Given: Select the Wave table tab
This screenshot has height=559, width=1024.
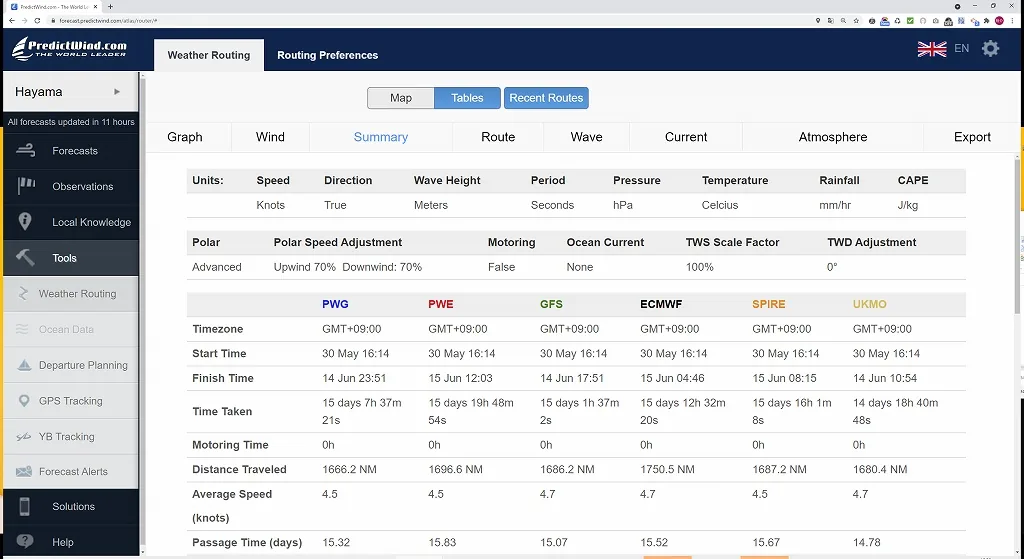Looking at the screenshot, I should click(586, 137).
